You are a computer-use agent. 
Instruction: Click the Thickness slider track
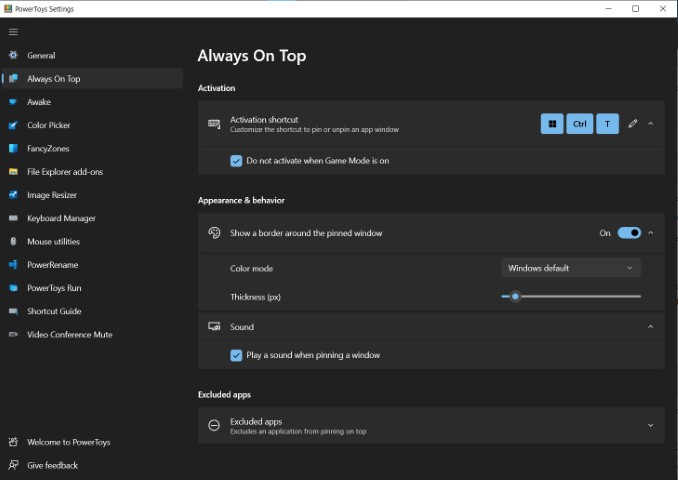(571, 297)
